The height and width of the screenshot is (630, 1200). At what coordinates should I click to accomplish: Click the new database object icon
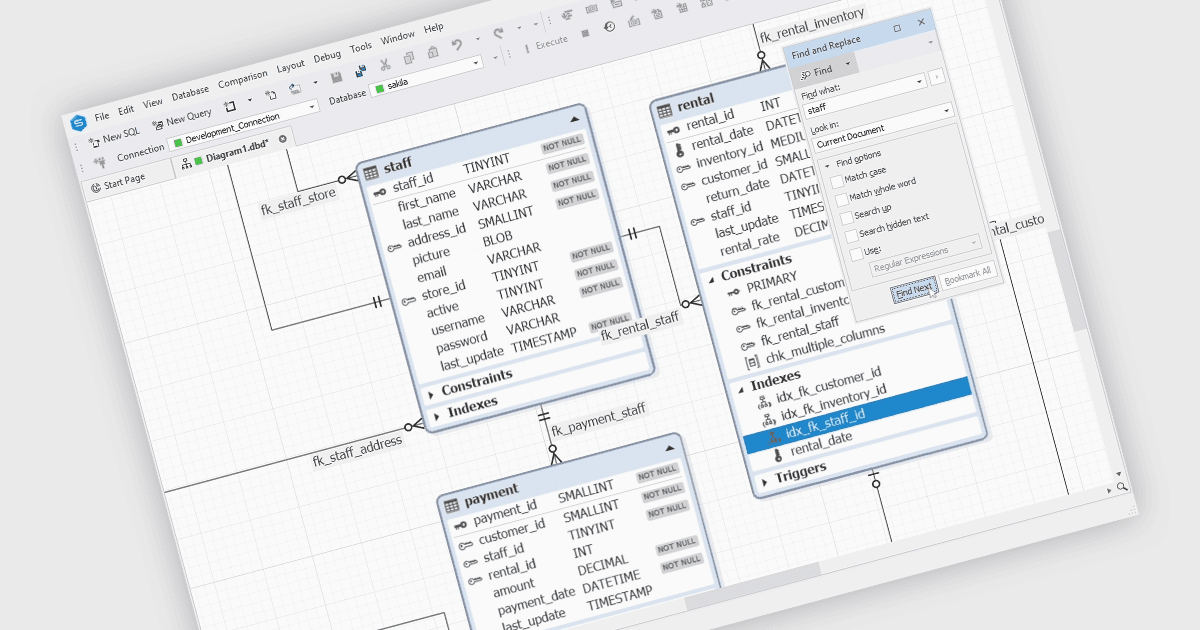(x=229, y=105)
